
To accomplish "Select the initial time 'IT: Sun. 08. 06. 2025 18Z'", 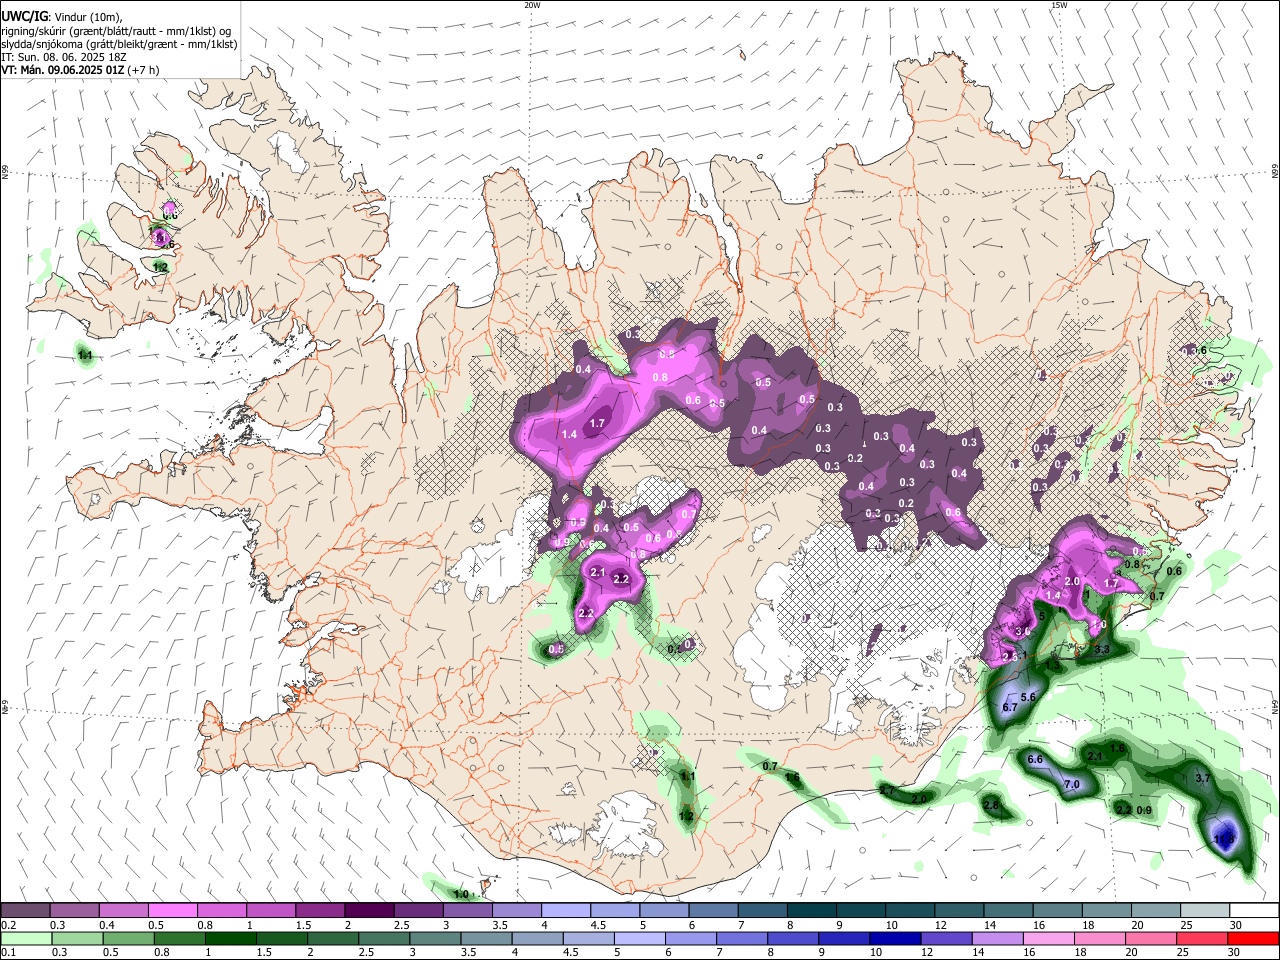I will (x=64, y=57).
